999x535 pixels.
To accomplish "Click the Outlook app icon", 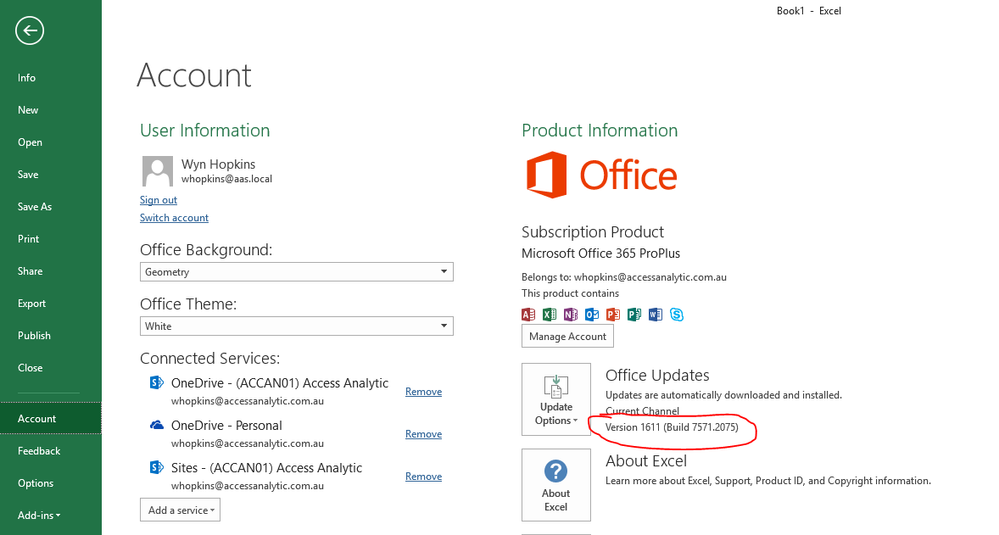I will pos(592,314).
